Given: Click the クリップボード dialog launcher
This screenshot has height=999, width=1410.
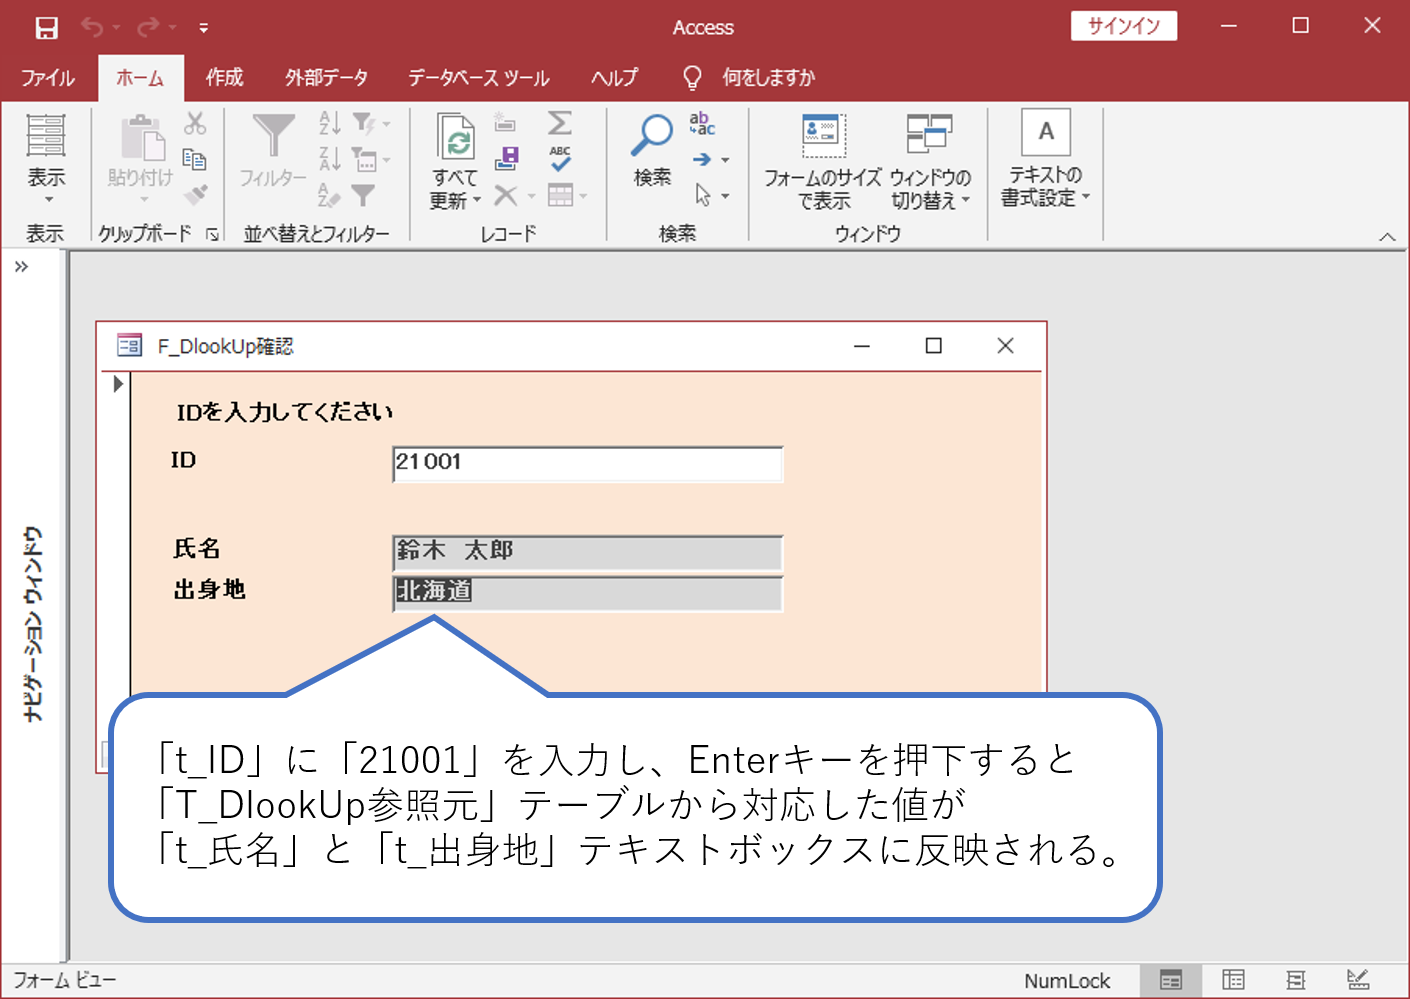Looking at the screenshot, I should tap(210, 233).
